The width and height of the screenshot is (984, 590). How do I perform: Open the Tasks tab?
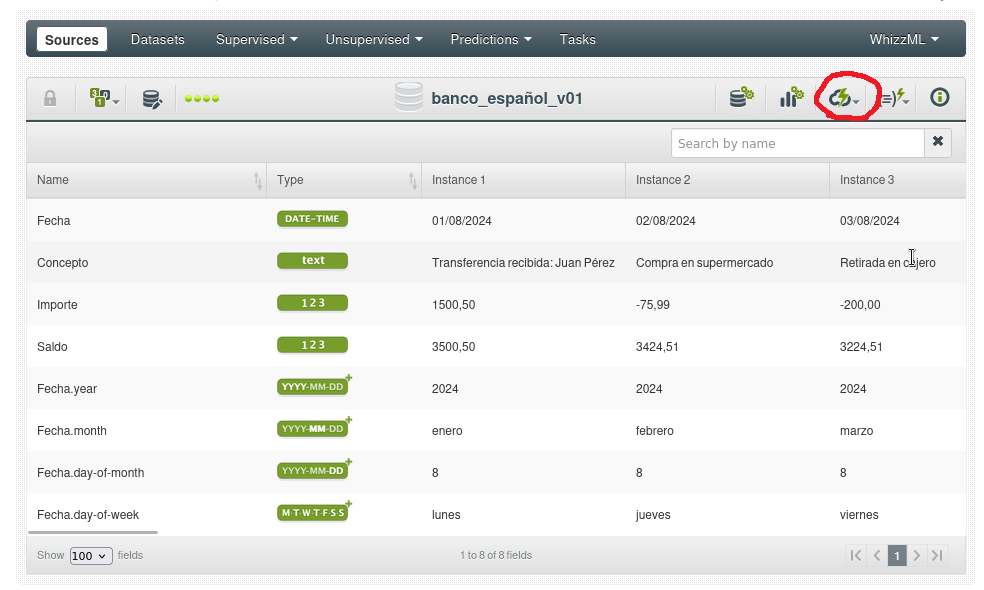point(577,39)
